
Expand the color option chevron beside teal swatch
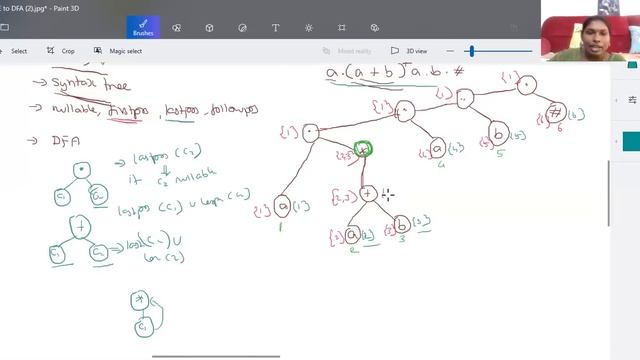click(616, 142)
